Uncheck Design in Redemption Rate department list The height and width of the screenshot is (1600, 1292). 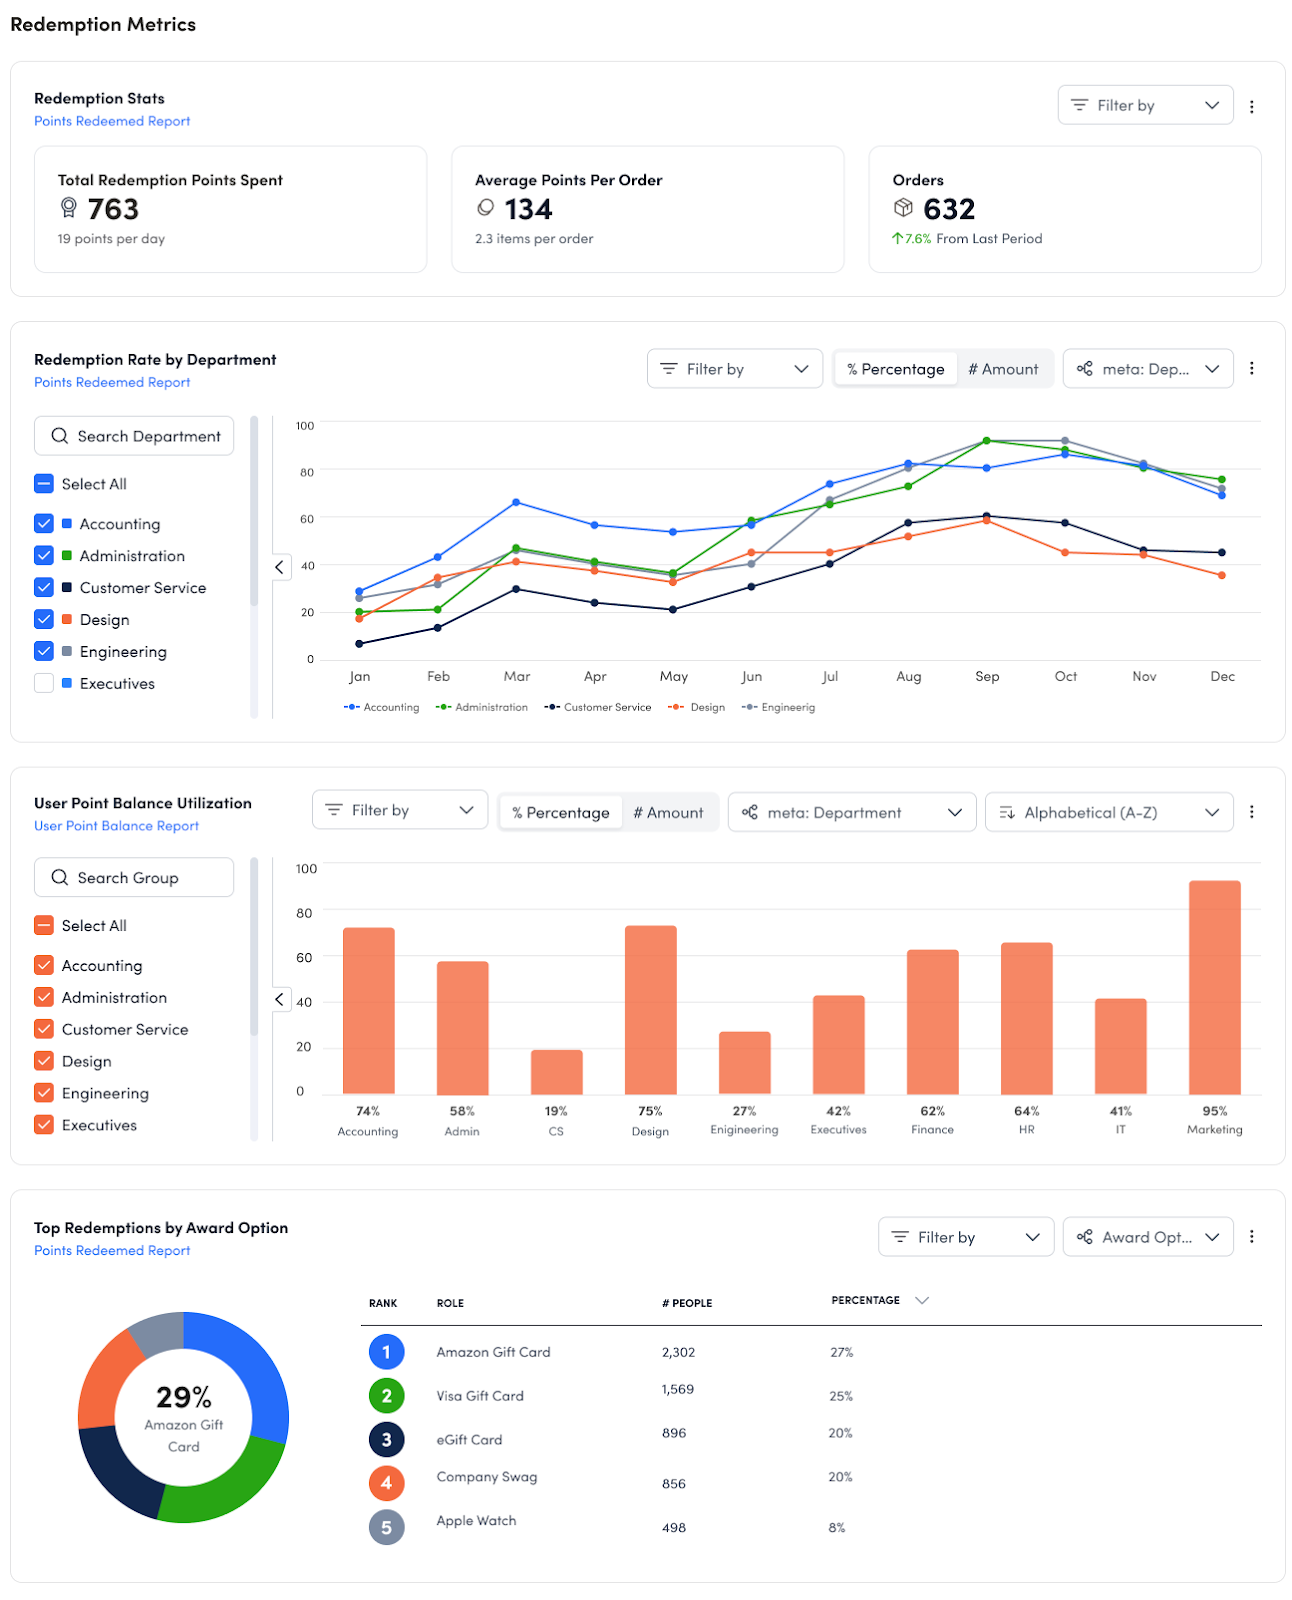44,620
